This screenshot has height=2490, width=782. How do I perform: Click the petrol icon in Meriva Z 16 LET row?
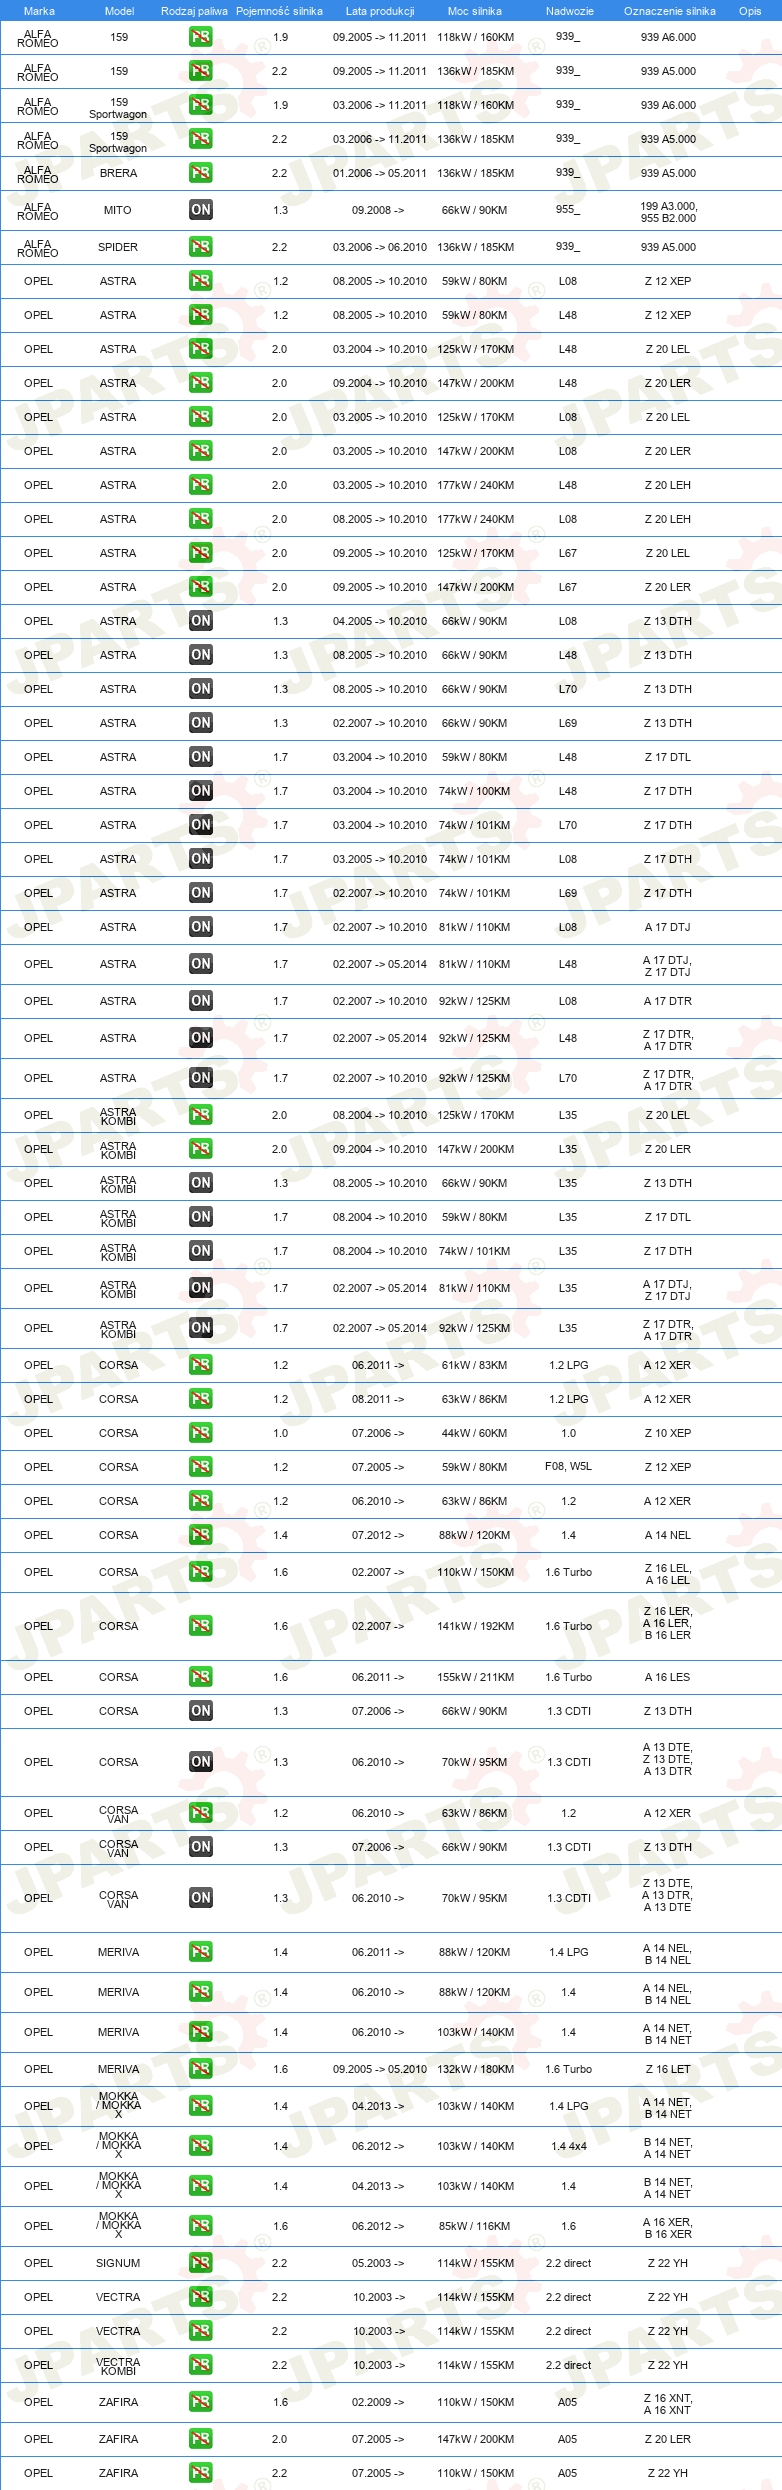point(201,2069)
